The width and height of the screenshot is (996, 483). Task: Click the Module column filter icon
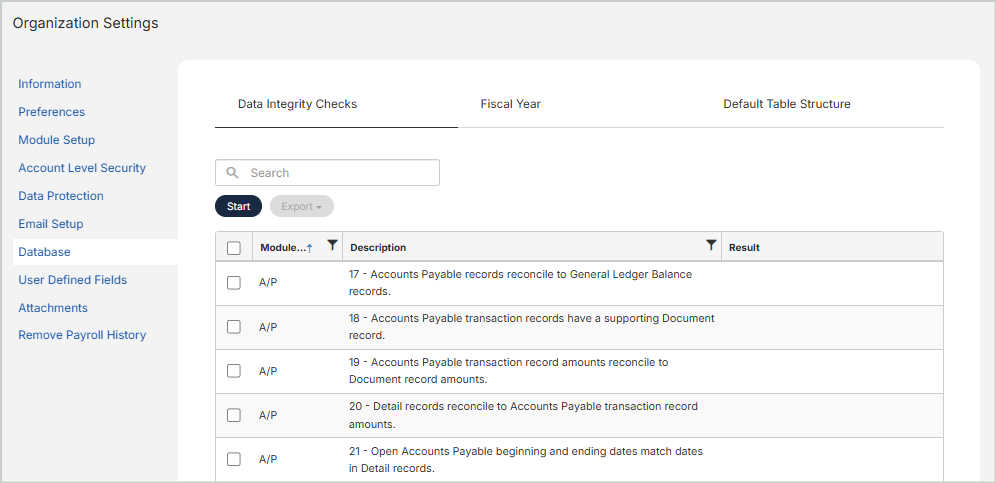pyautogui.click(x=332, y=246)
